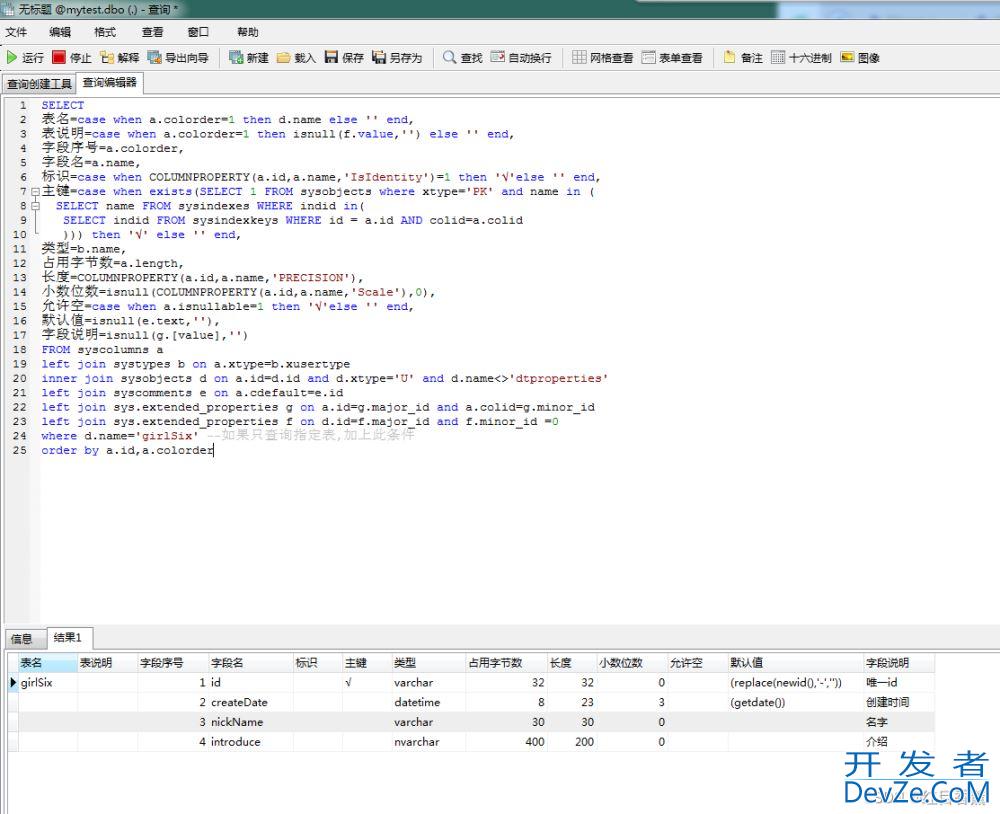Stop execution with the red 停止 icon
1000x814 pixels.
[x=59, y=57]
